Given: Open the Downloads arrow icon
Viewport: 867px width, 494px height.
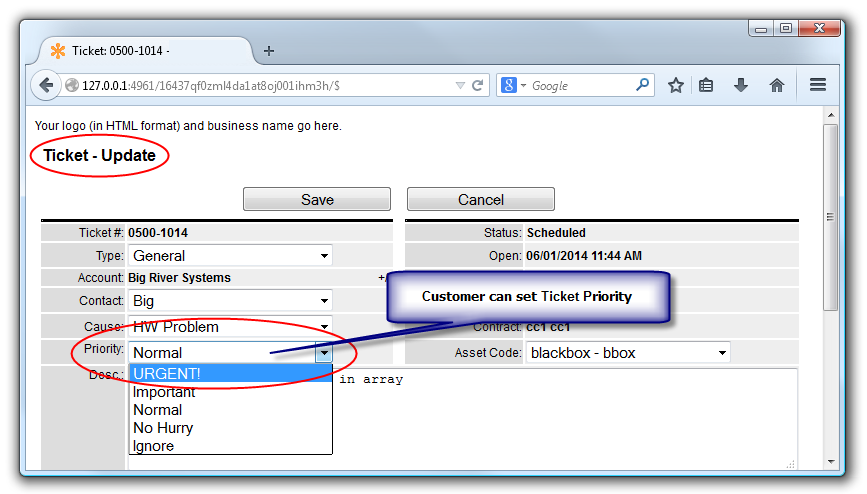Looking at the screenshot, I should 741,86.
